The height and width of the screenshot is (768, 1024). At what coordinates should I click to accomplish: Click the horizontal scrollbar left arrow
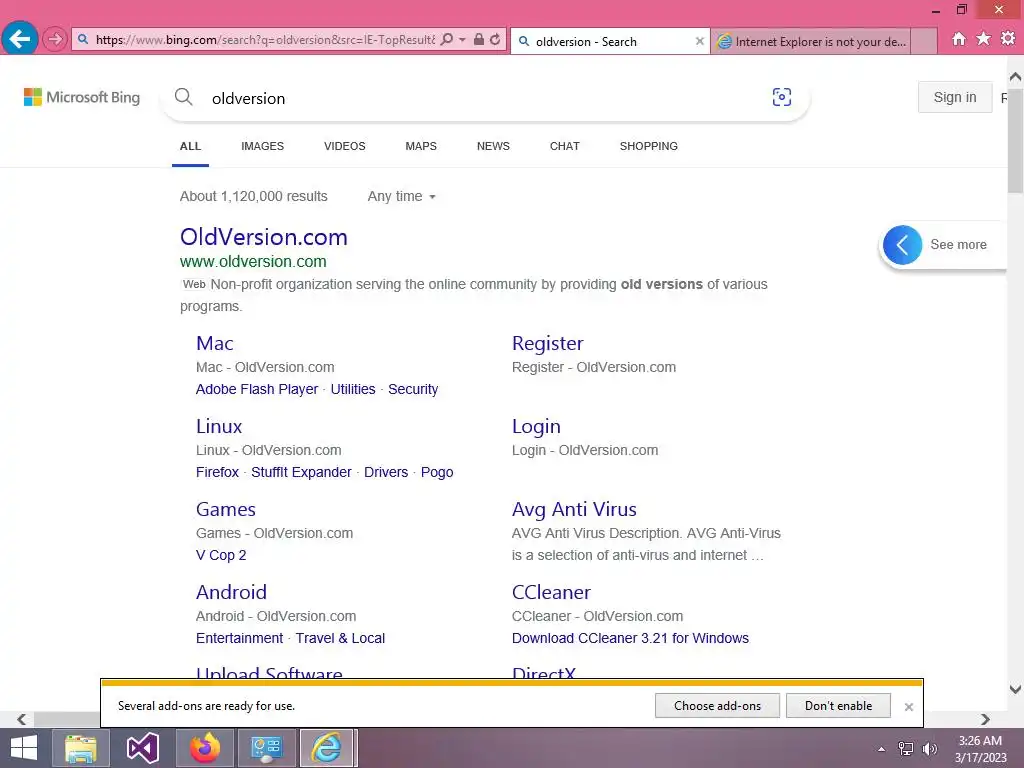click(x=22, y=719)
